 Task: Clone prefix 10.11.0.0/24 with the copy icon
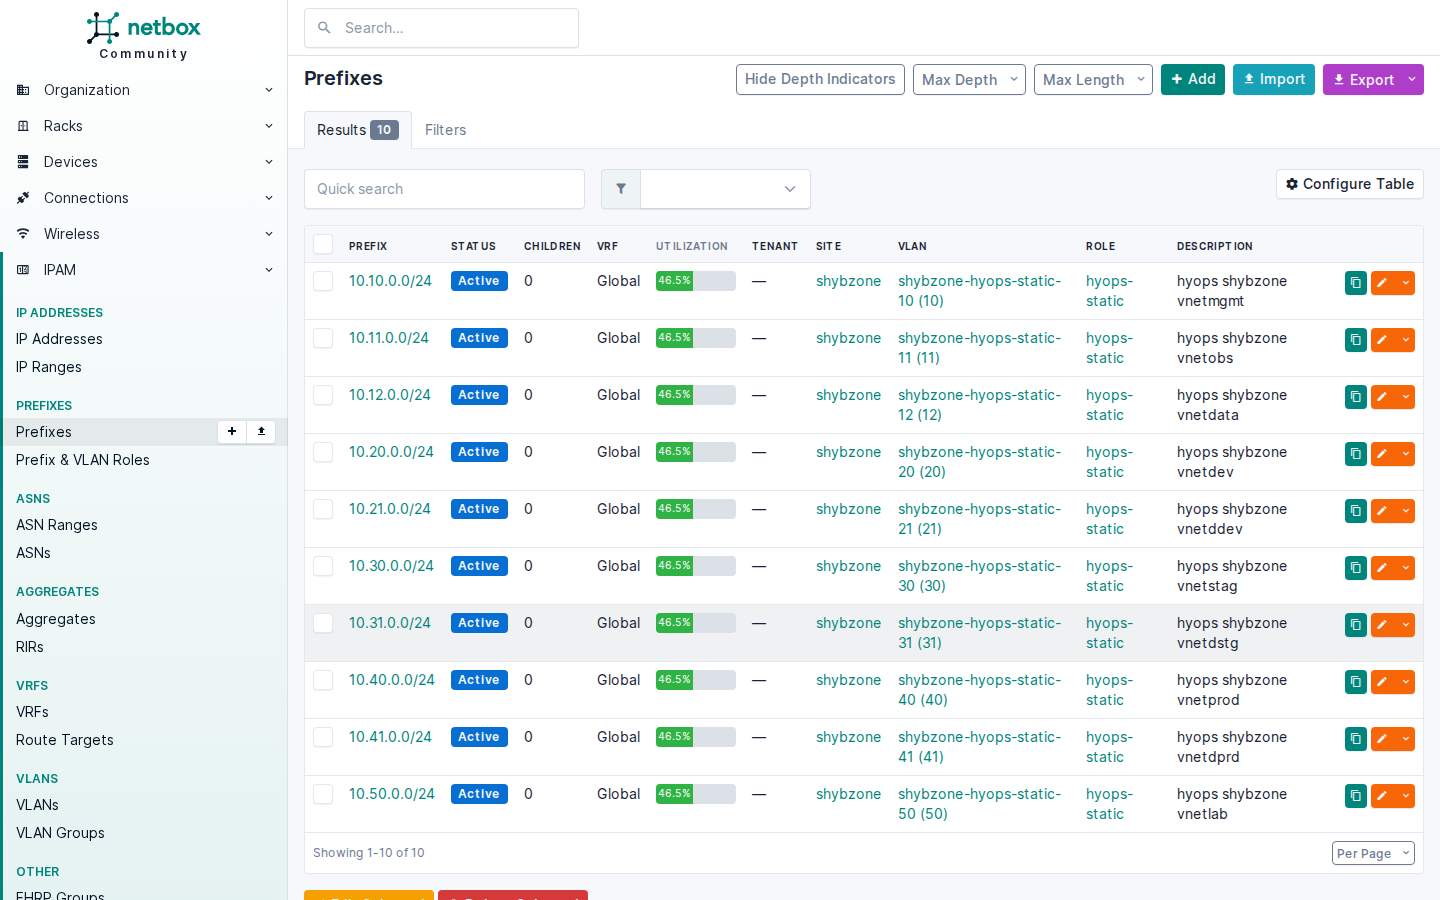click(x=1356, y=340)
